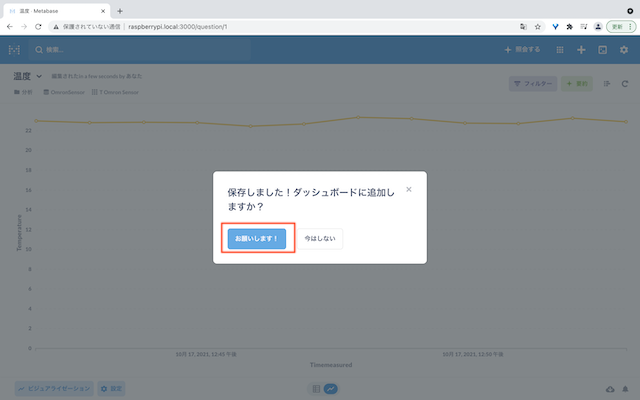Click the green 要約 button
Screen dimensions: 640x400
tap(577, 84)
